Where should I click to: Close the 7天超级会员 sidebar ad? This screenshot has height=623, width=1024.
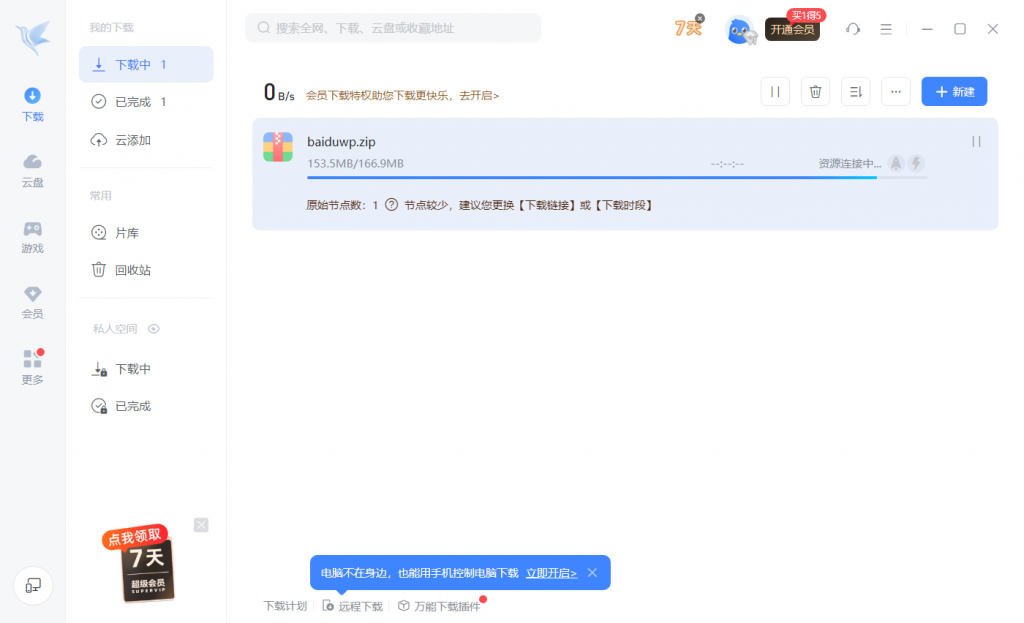tap(201, 525)
